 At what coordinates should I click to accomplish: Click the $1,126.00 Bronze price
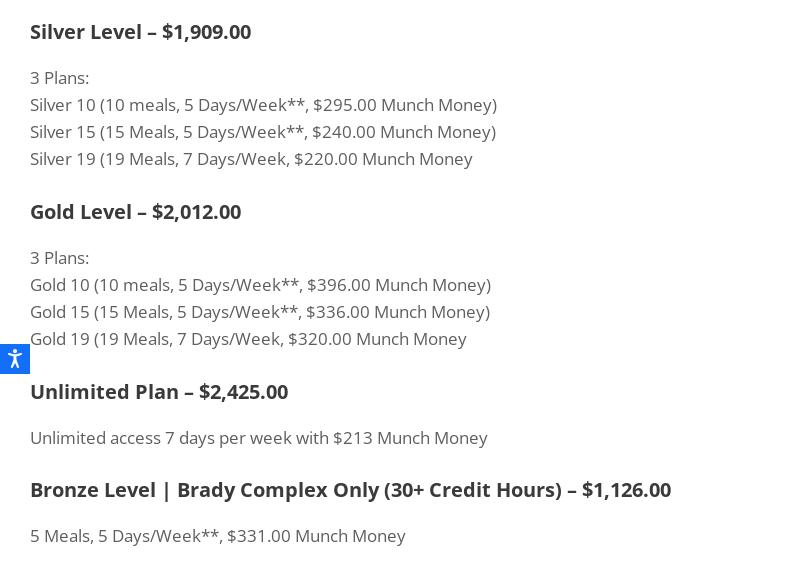(x=626, y=490)
